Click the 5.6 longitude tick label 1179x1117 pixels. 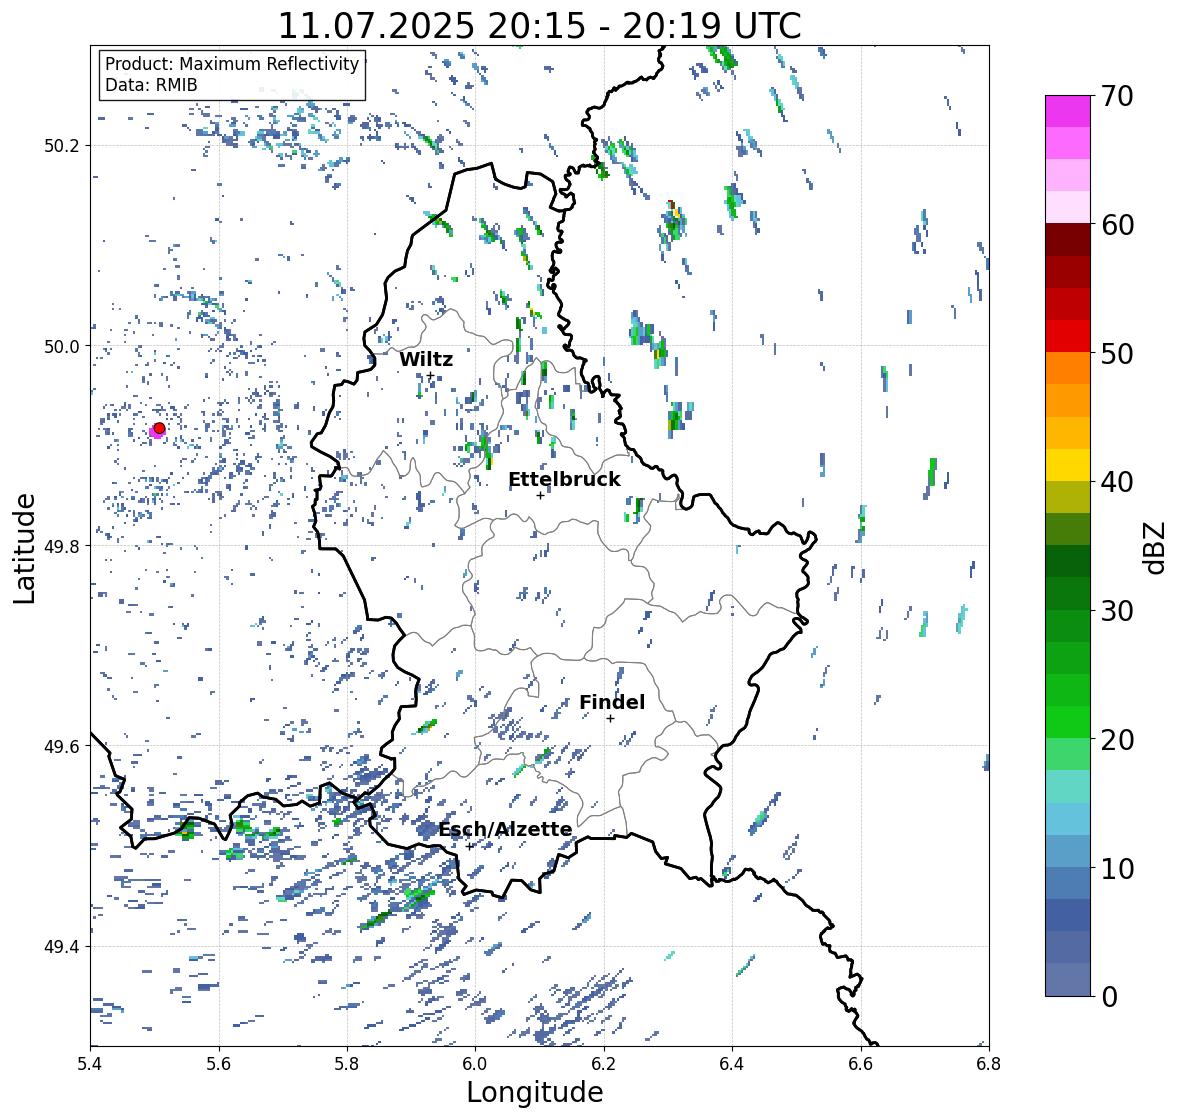click(219, 1064)
